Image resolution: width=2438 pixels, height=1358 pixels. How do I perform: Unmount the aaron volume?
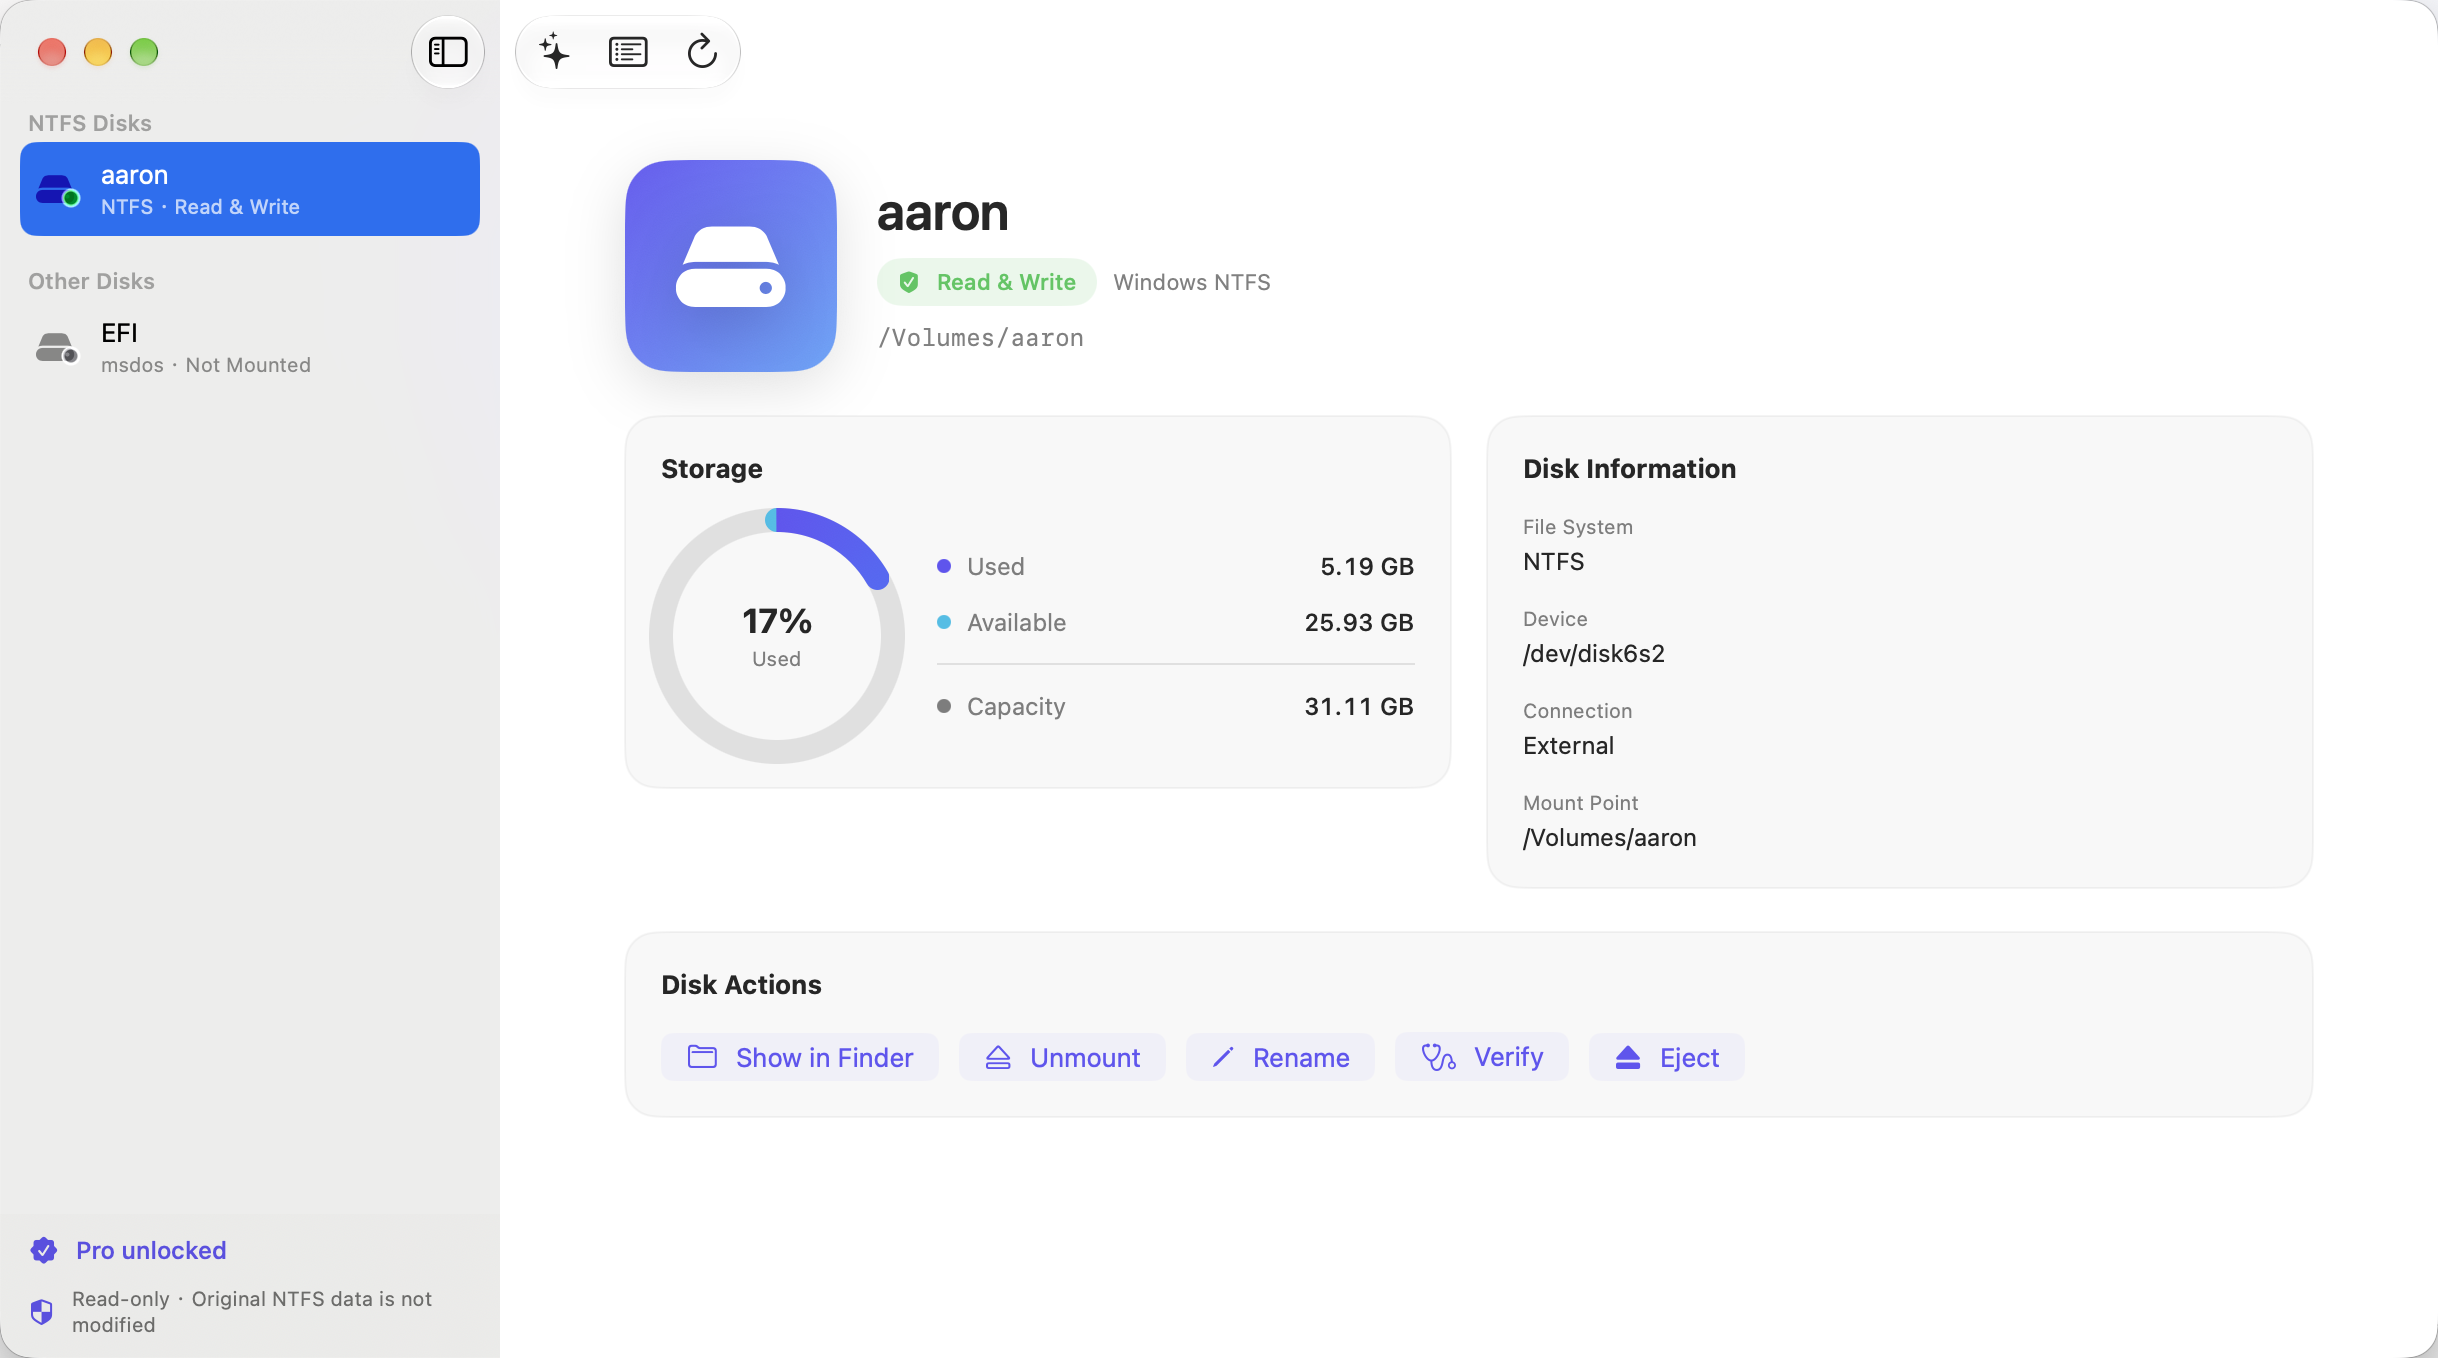coord(1062,1057)
